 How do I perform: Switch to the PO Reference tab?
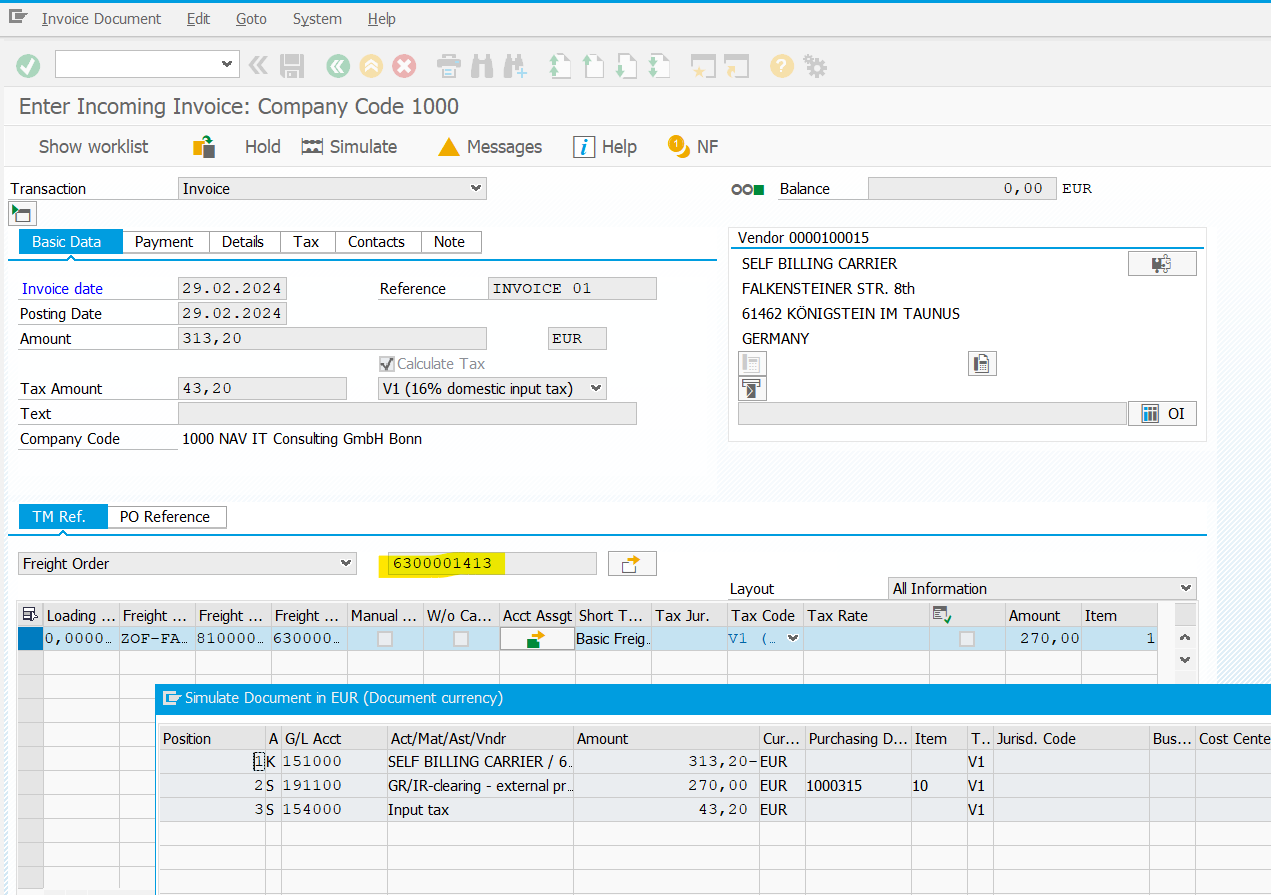click(x=166, y=516)
